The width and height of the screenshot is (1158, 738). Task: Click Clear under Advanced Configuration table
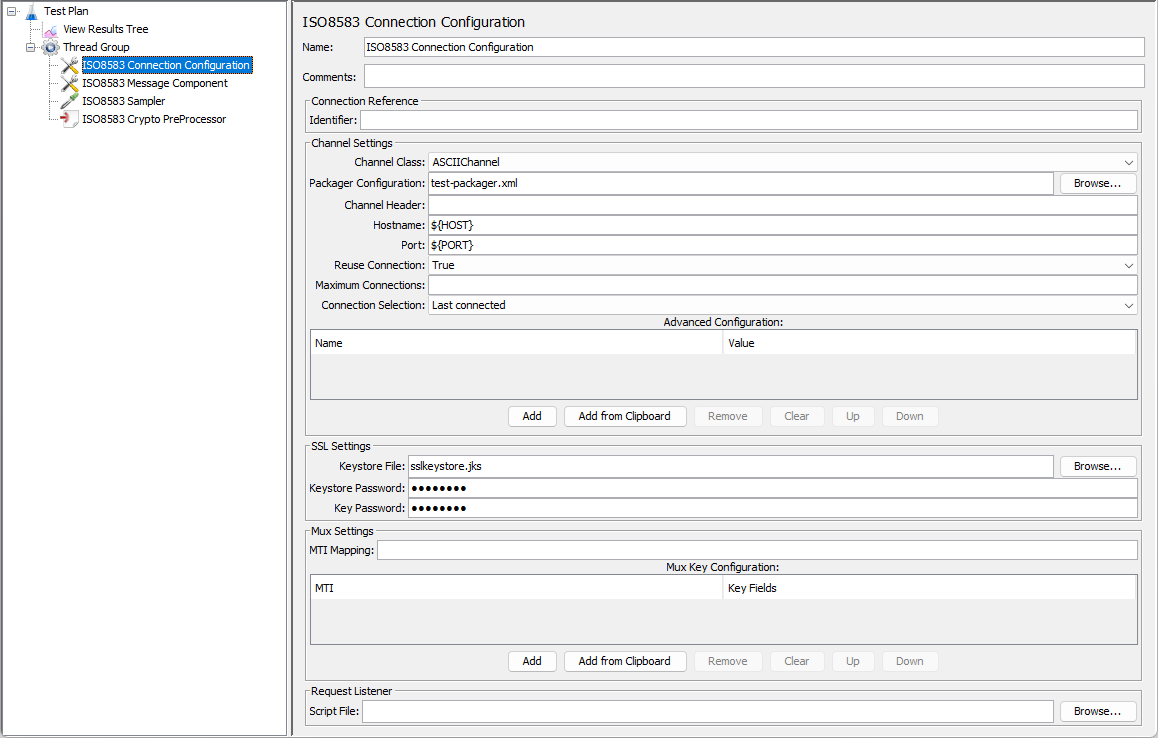click(796, 417)
